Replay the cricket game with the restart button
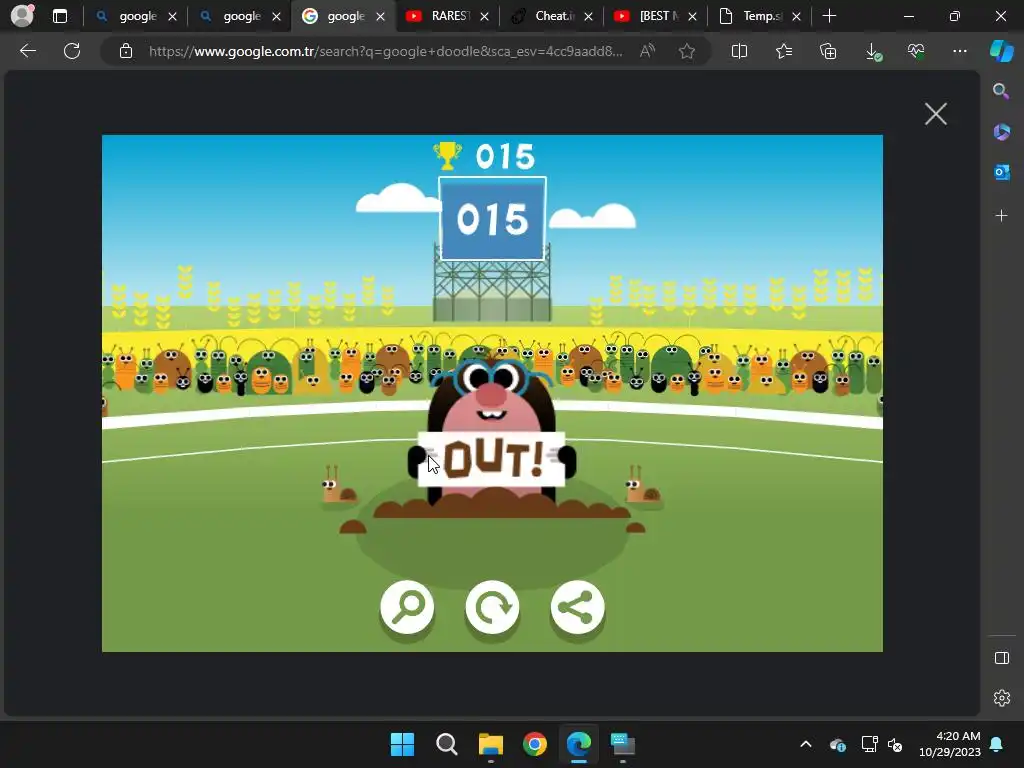Viewport: 1024px width, 768px height. [492, 607]
